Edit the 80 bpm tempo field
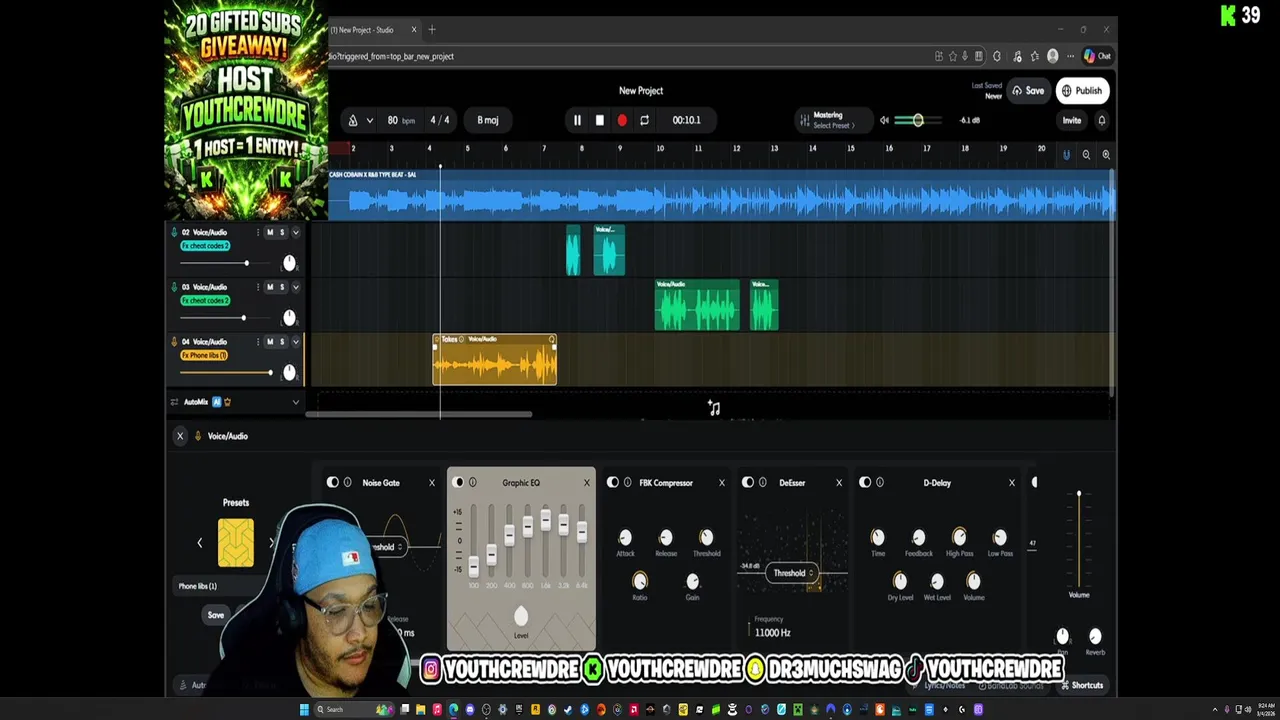Image resolution: width=1280 pixels, height=720 pixels. (x=400, y=120)
